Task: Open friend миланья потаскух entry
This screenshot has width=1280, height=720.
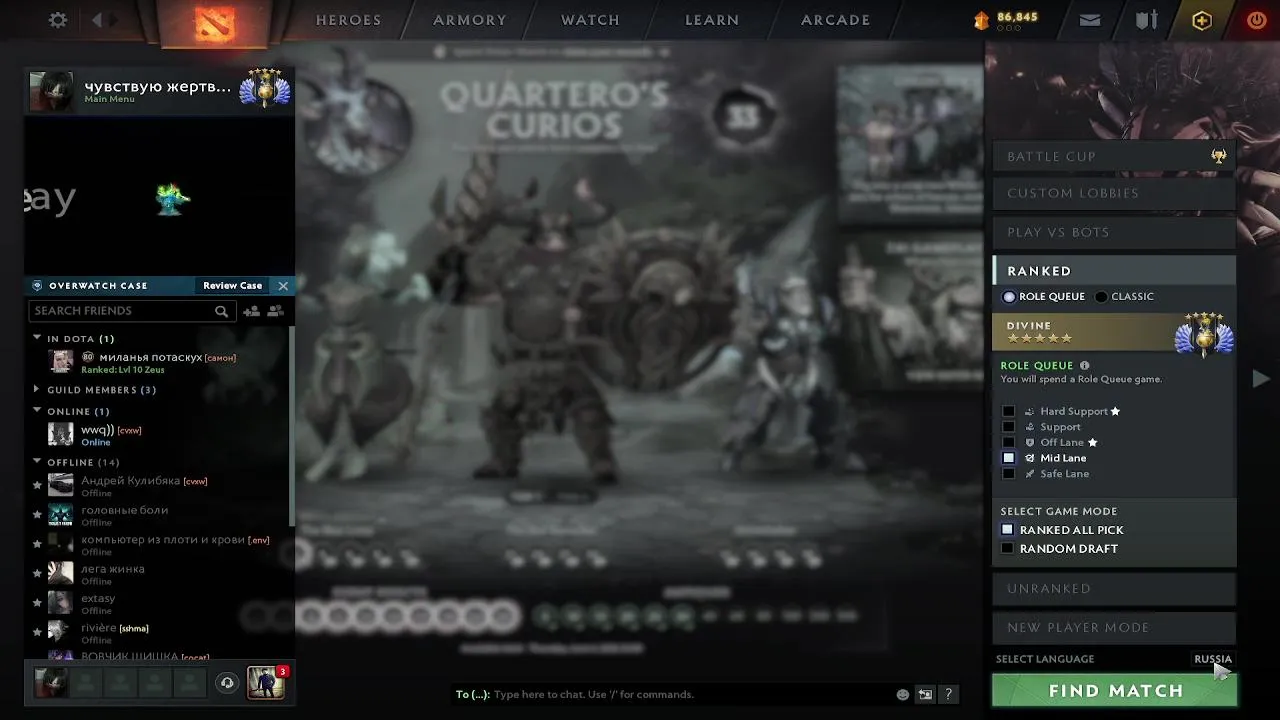Action: 160,363
